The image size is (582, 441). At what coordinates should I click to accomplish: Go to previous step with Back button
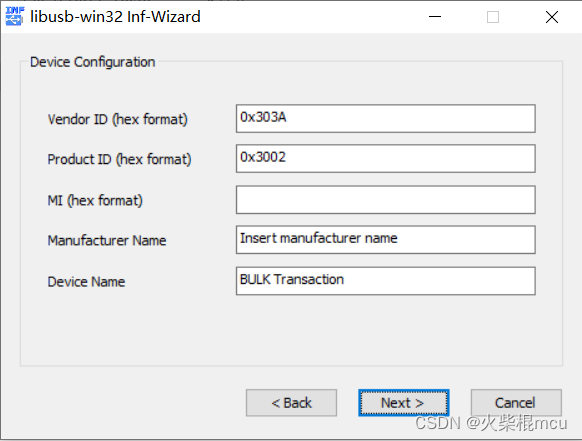291,403
